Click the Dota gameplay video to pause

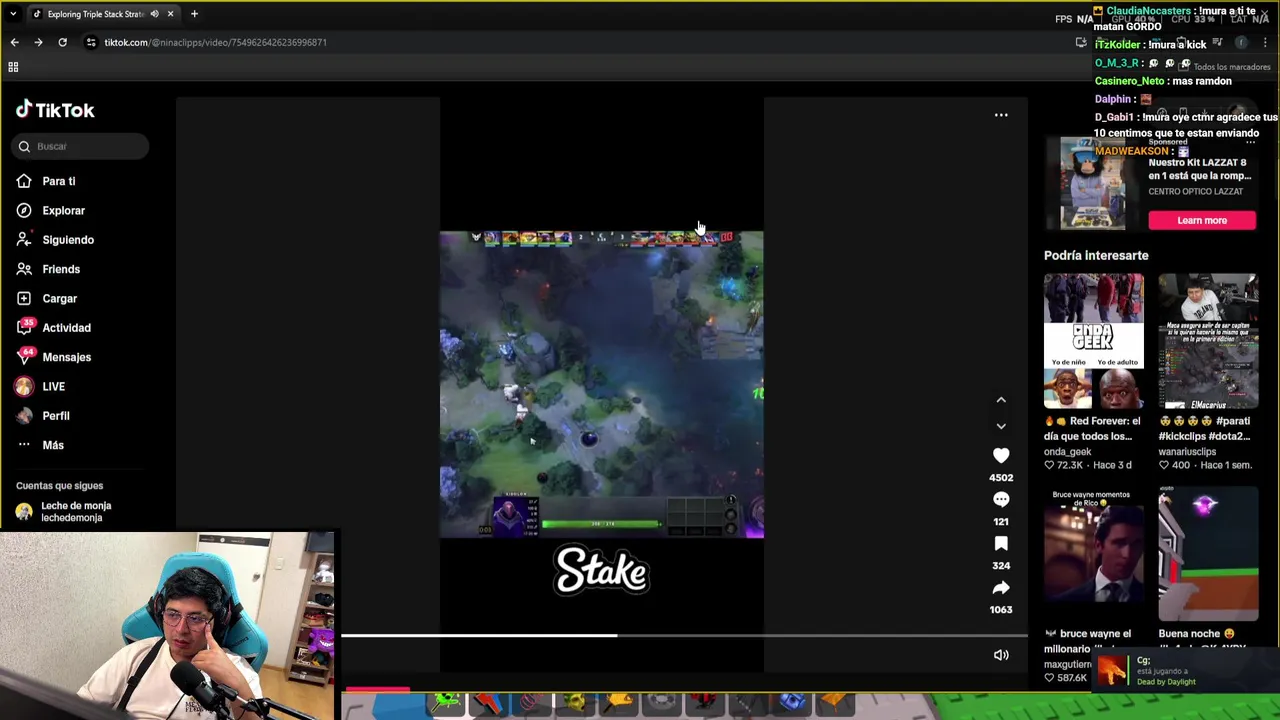pos(601,385)
